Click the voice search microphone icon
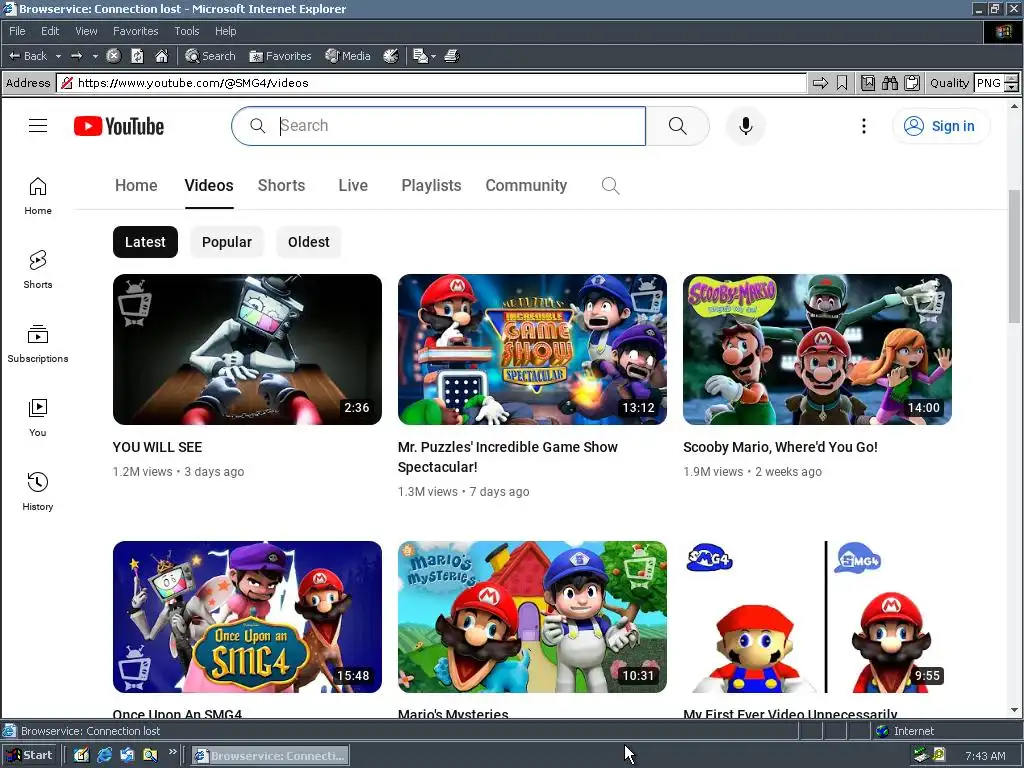 [x=746, y=126]
